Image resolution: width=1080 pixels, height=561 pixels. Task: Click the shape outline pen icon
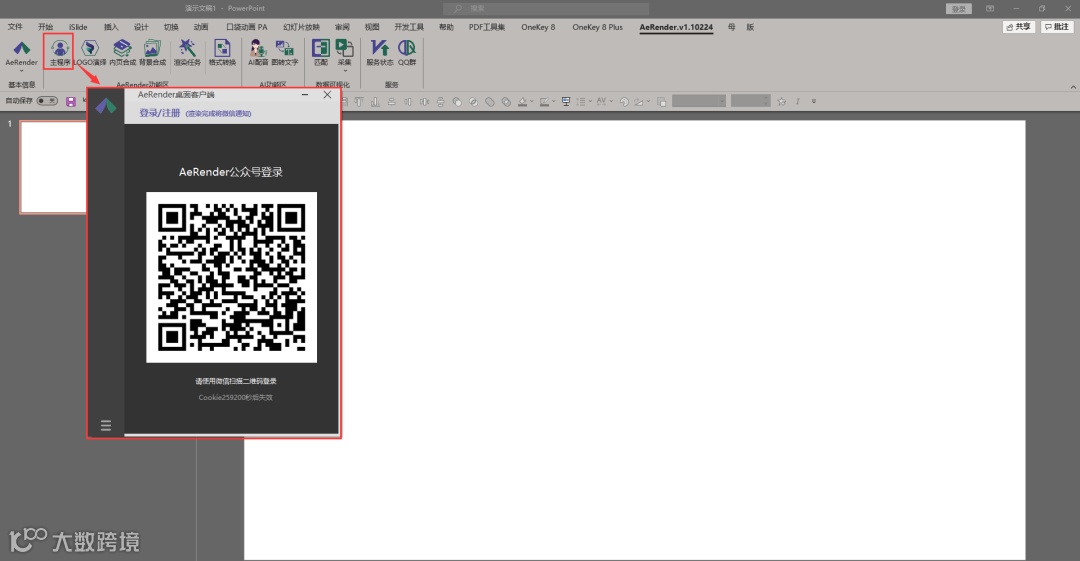click(x=544, y=101)
